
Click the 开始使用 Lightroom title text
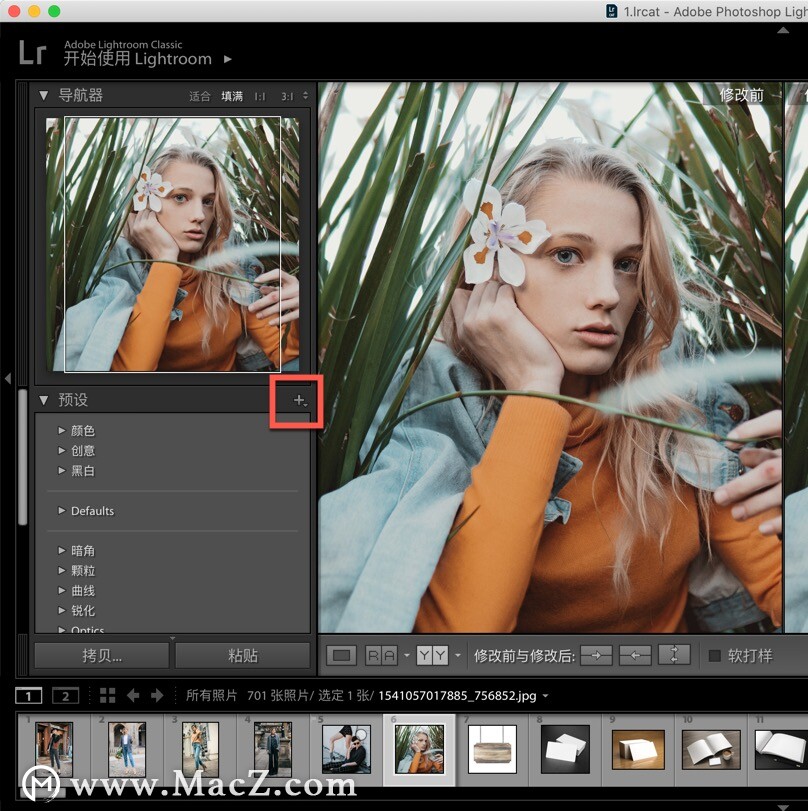click(138, 59)
